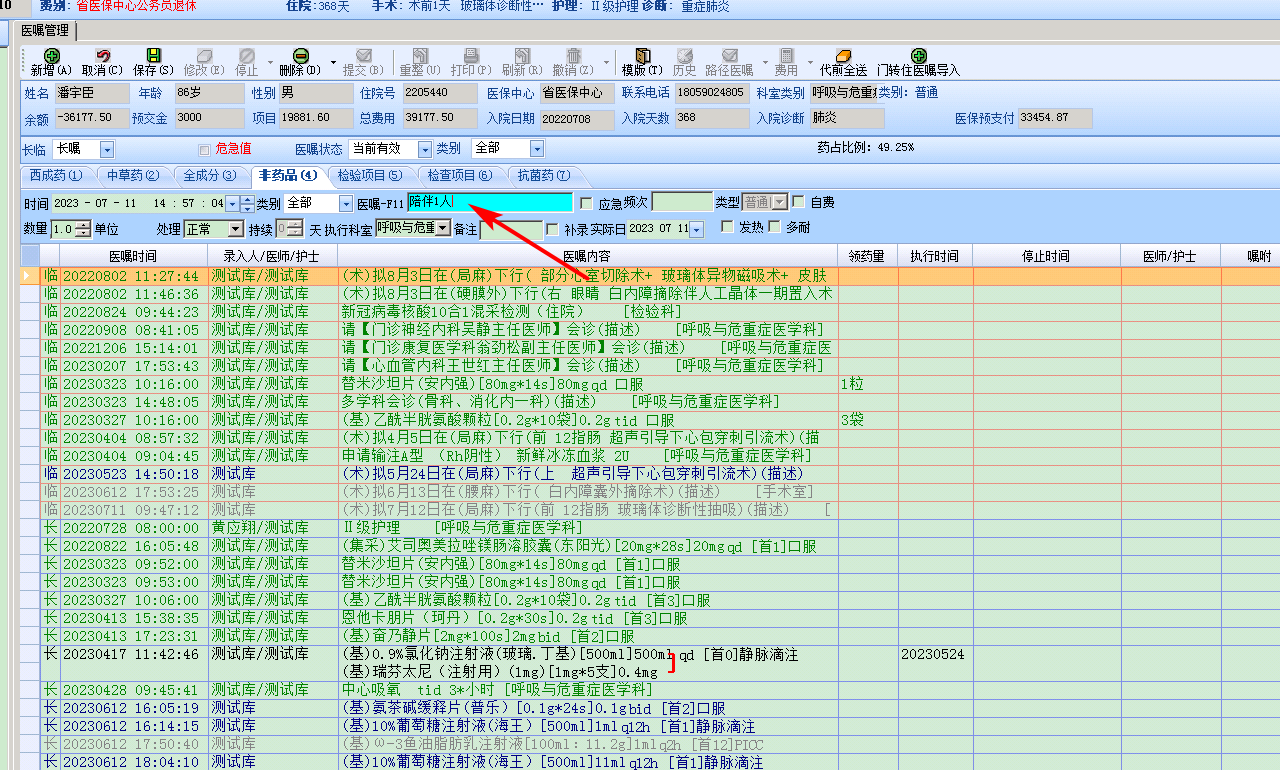Switch to the 检验项目 tab
The width and height of the screenshot is (1280, 770).
pos(370,176)
